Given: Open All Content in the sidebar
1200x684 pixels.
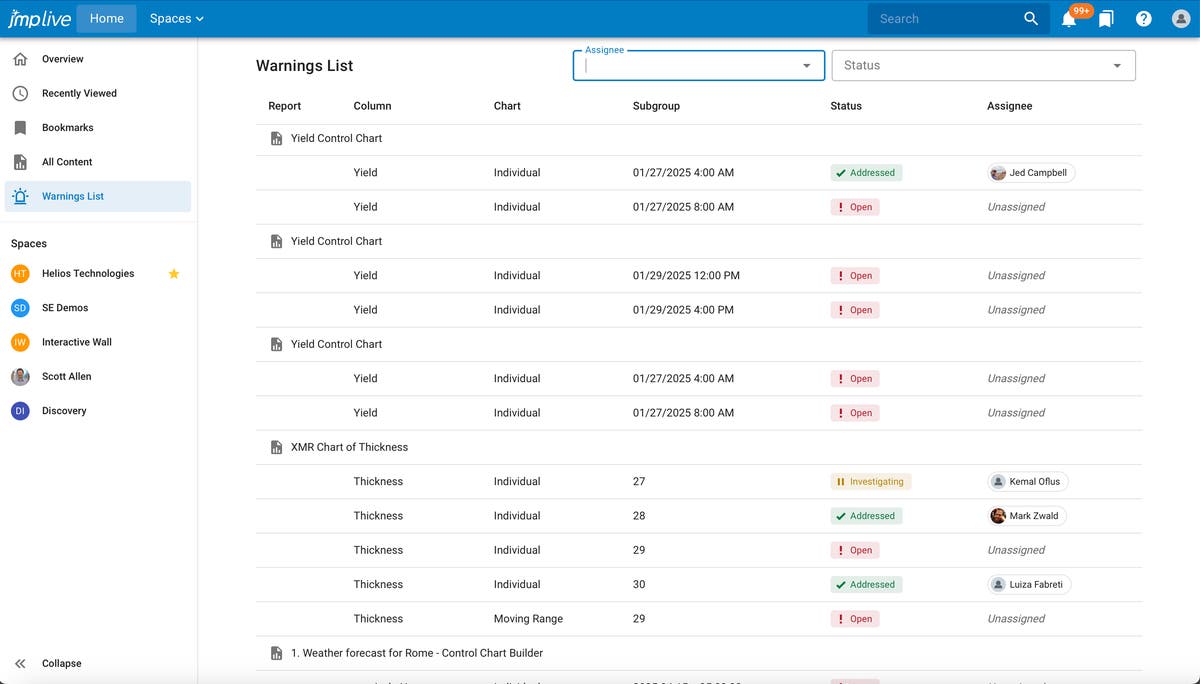Looking at the screenshot, I should tap(67, 162).
